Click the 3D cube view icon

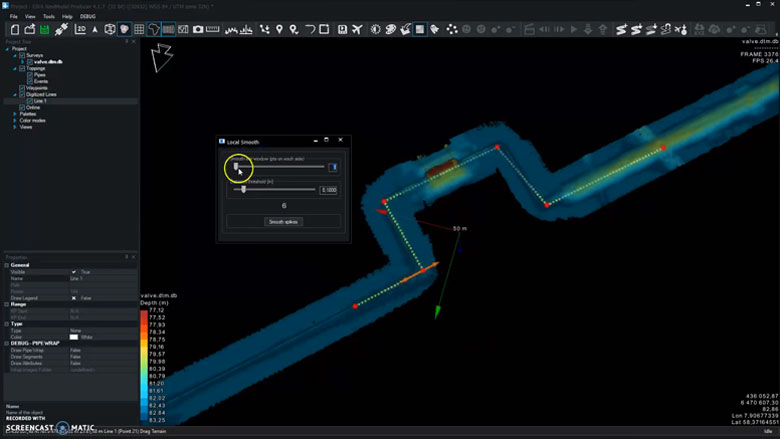109,30
